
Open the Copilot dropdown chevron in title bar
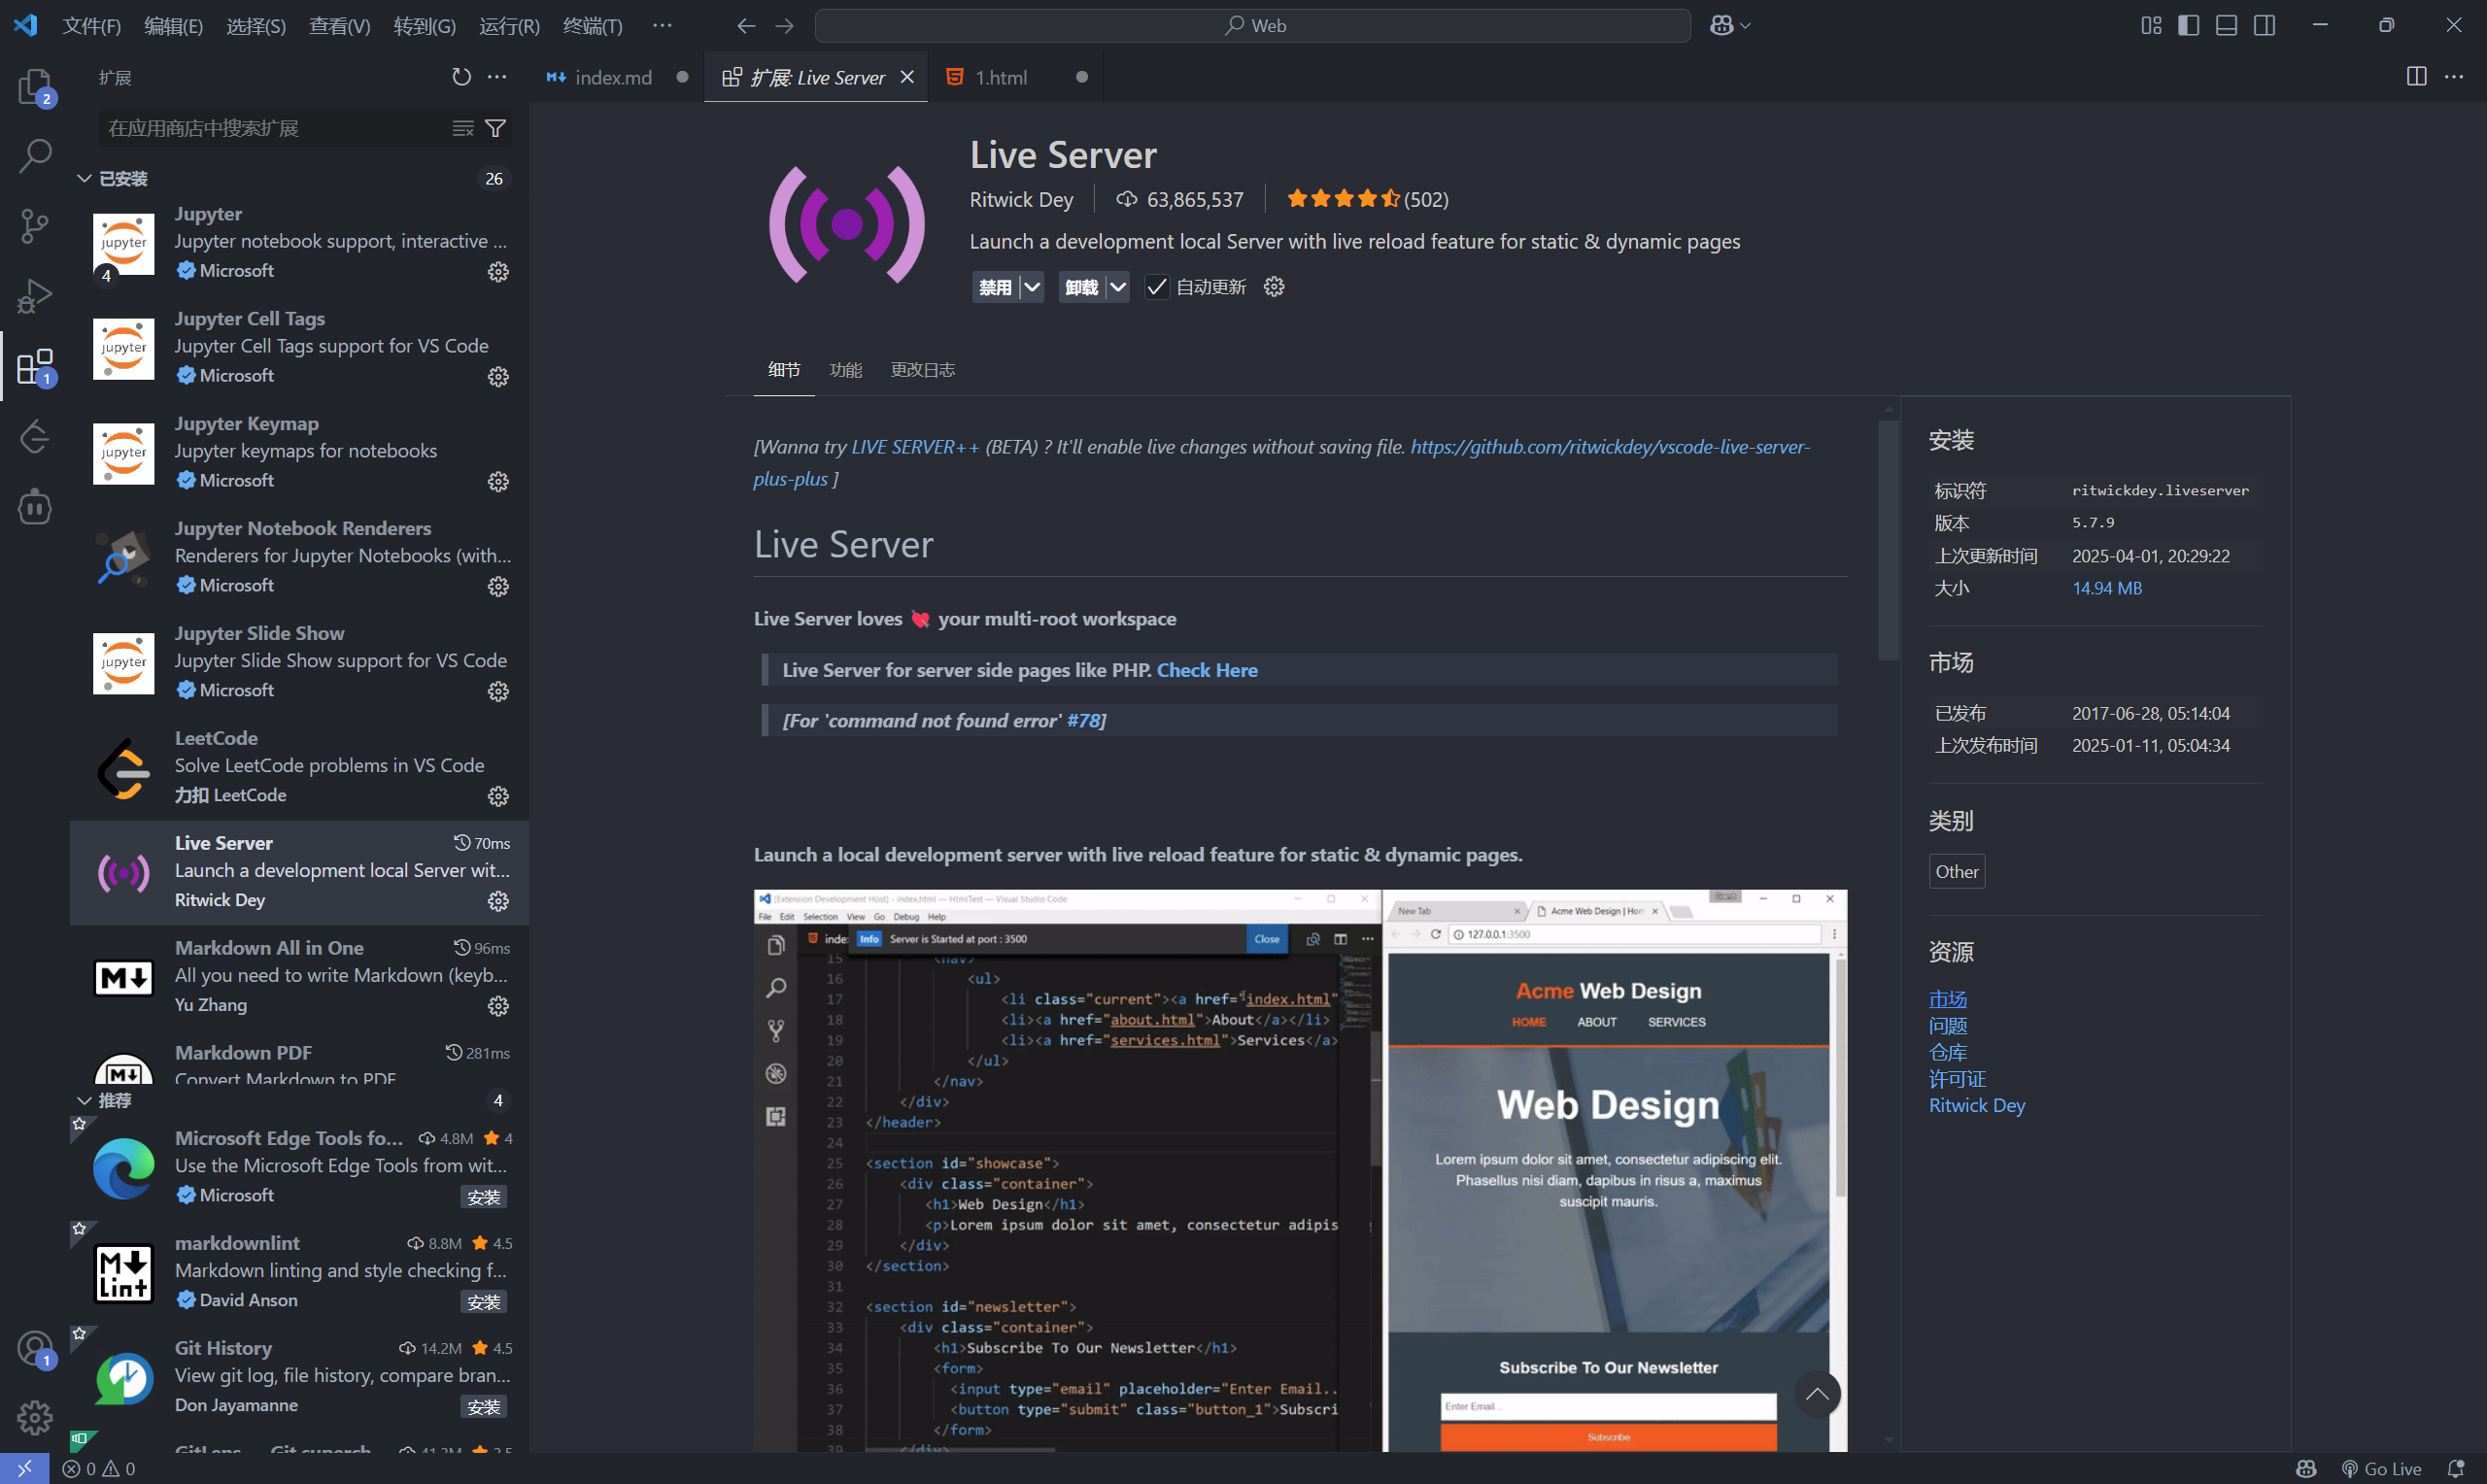(1745, 26)
